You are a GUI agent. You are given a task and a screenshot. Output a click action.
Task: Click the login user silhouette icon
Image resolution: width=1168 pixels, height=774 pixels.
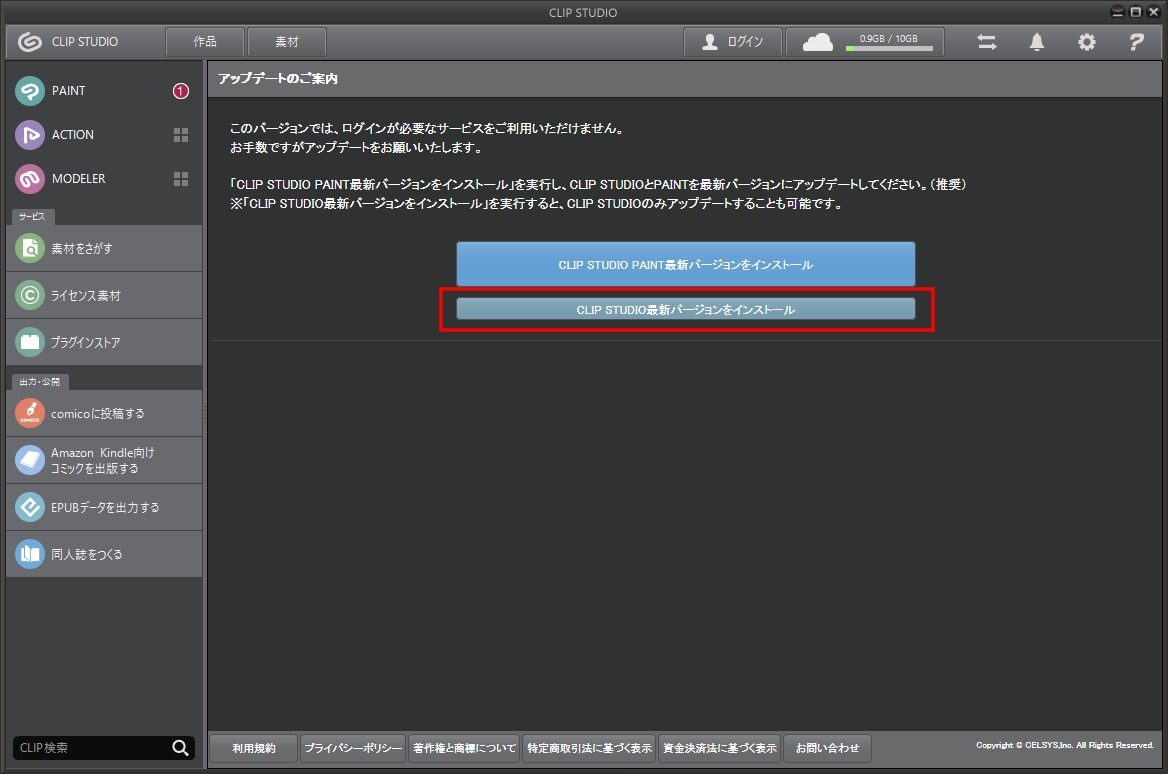(x=710, y=42)
